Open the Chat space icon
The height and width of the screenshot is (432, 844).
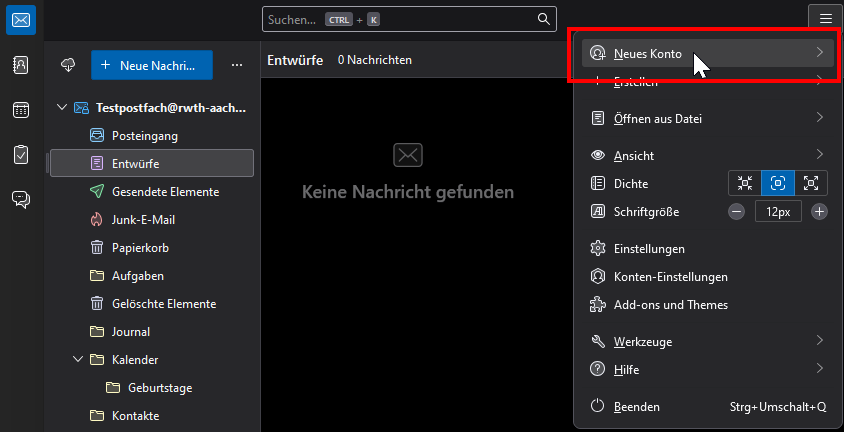21,199
